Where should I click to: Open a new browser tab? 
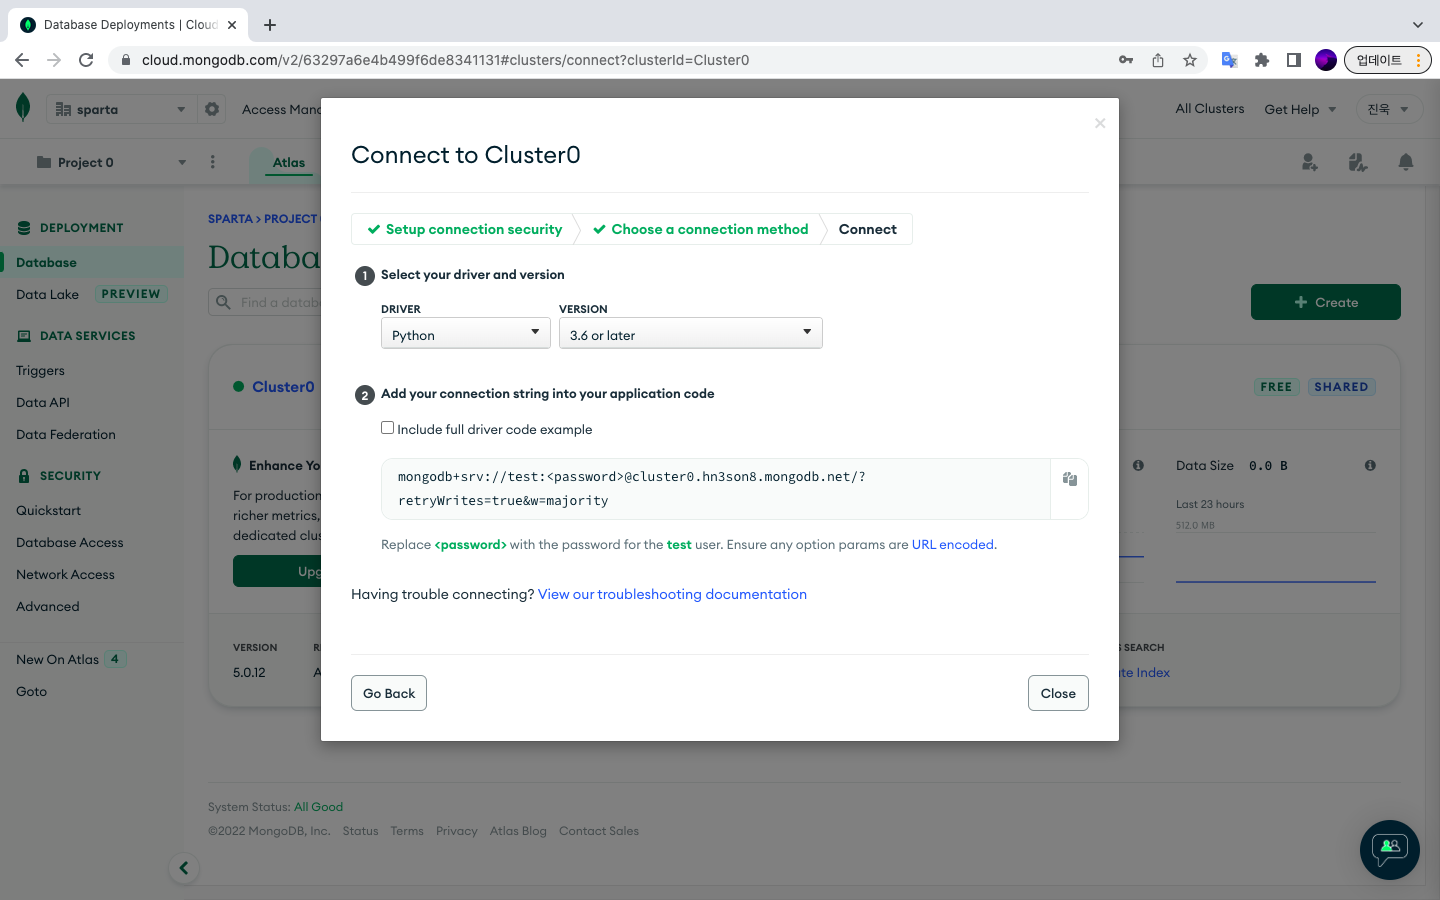[x=270, y=24]
